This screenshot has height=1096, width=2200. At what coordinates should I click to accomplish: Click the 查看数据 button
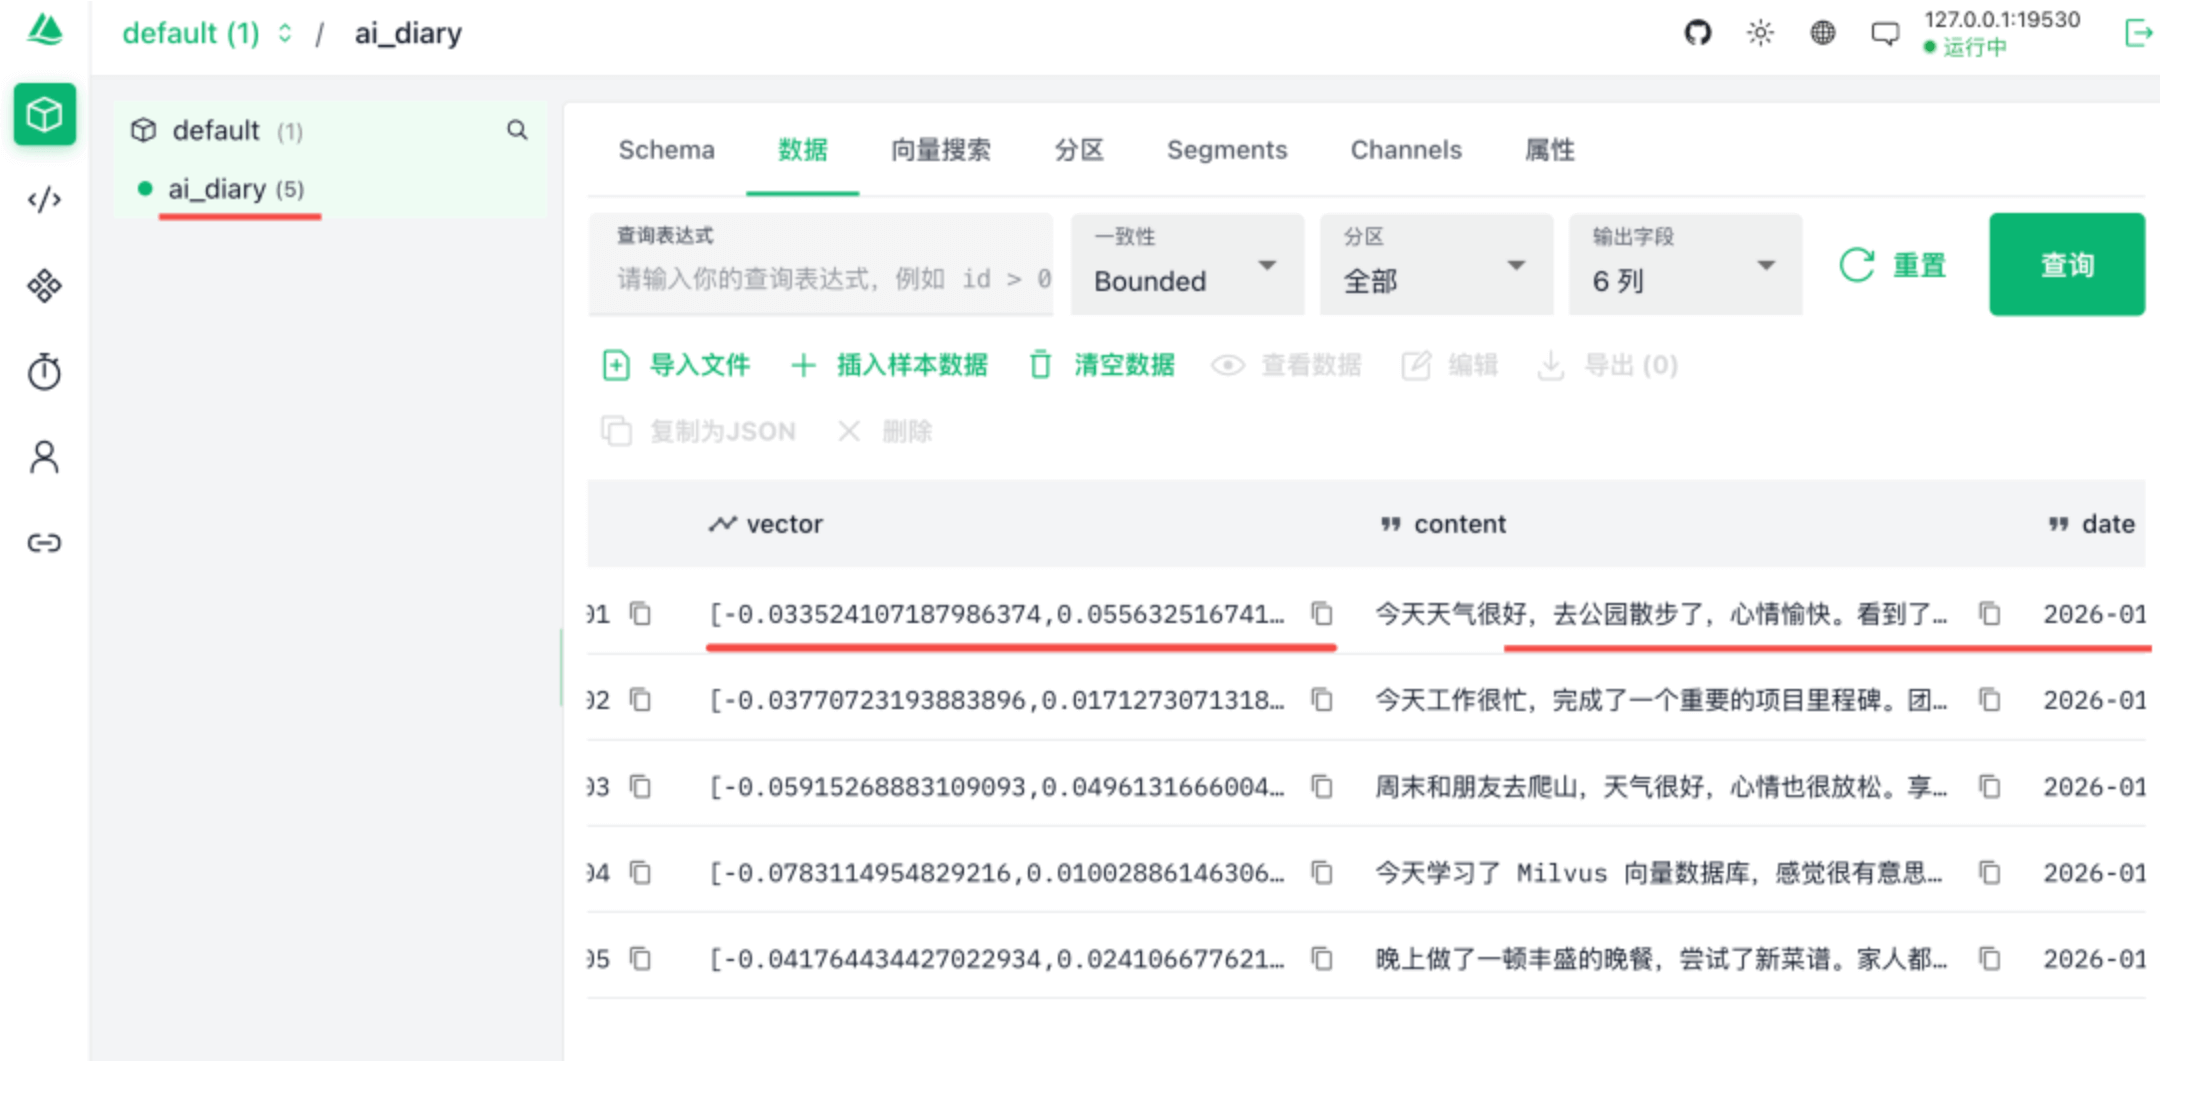click(1287, 365)
